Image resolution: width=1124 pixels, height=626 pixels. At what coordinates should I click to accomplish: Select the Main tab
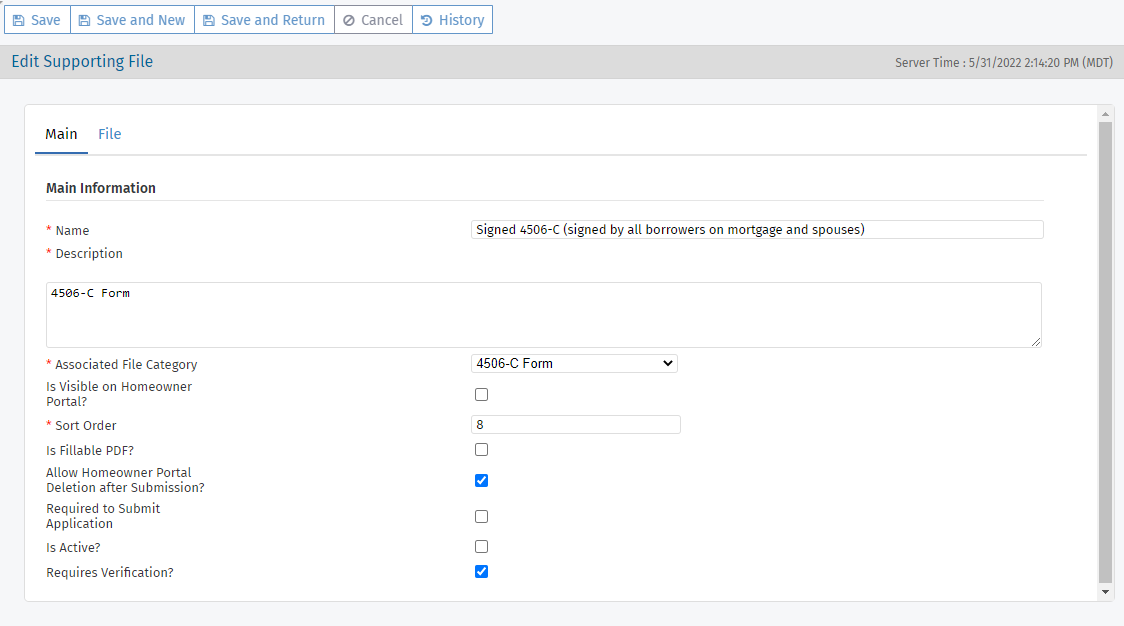61,134
